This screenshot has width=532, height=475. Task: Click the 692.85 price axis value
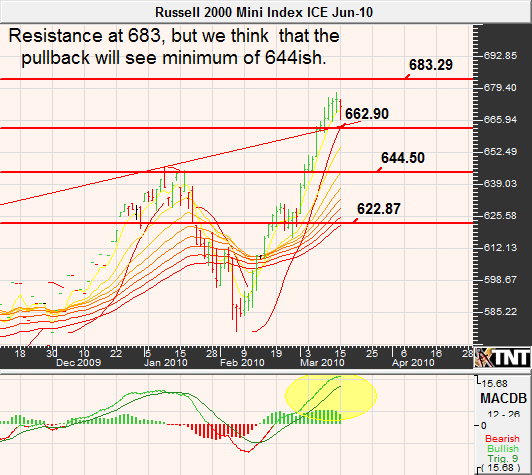click(x=500, y=56)
